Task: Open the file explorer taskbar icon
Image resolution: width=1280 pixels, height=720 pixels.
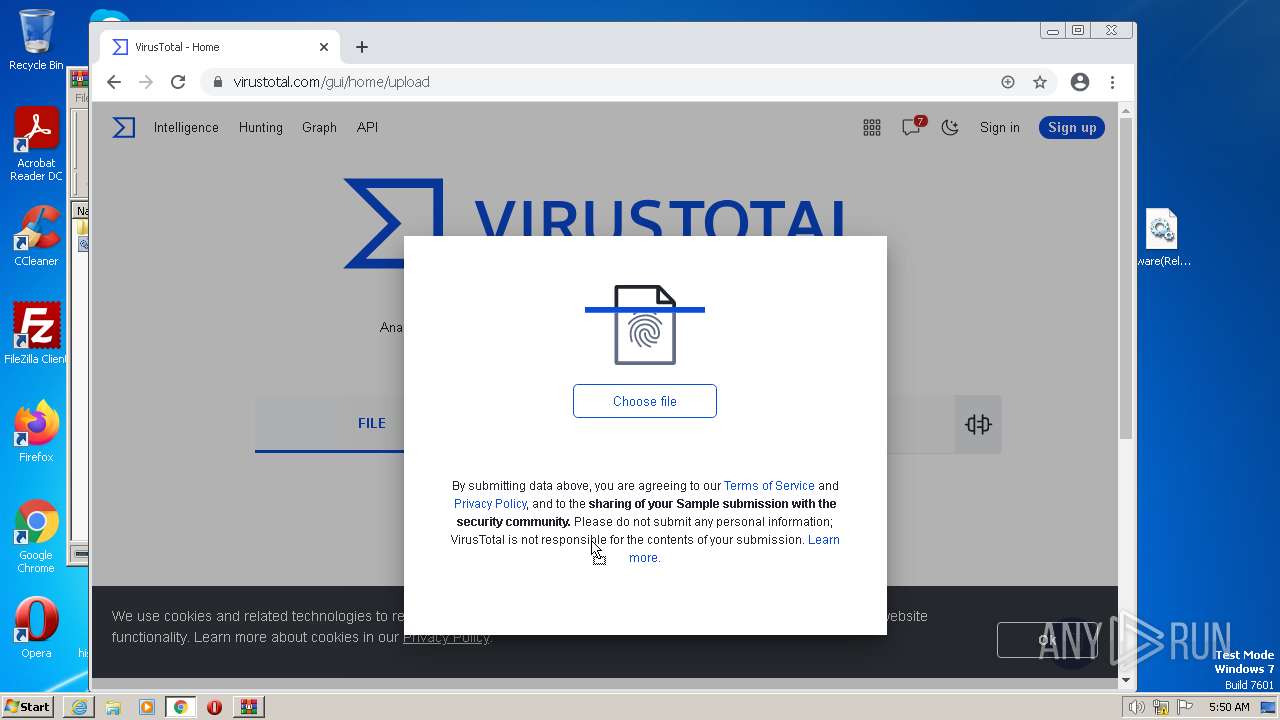Action: pyautogui.click(x=113, y=707)
